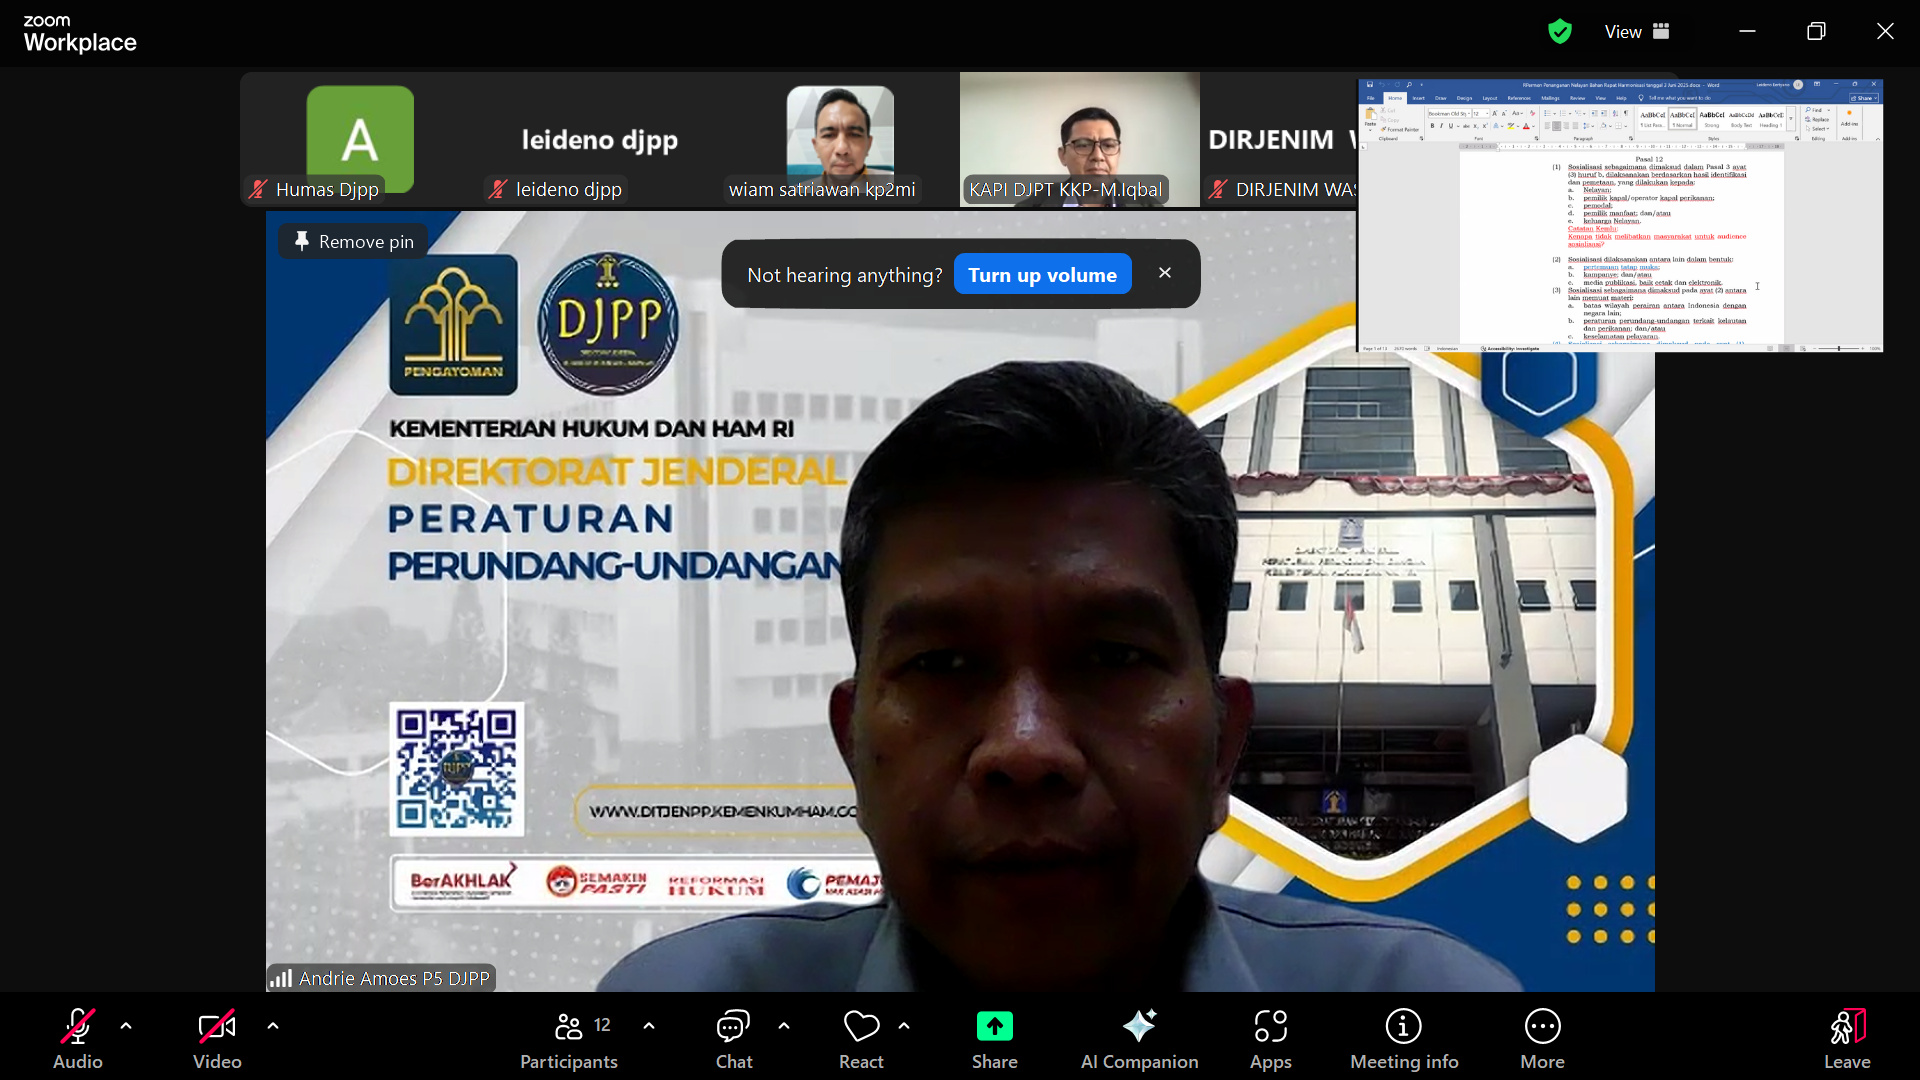
Task: Expand the arrow next to Participants
Action: click(649, 1026)
